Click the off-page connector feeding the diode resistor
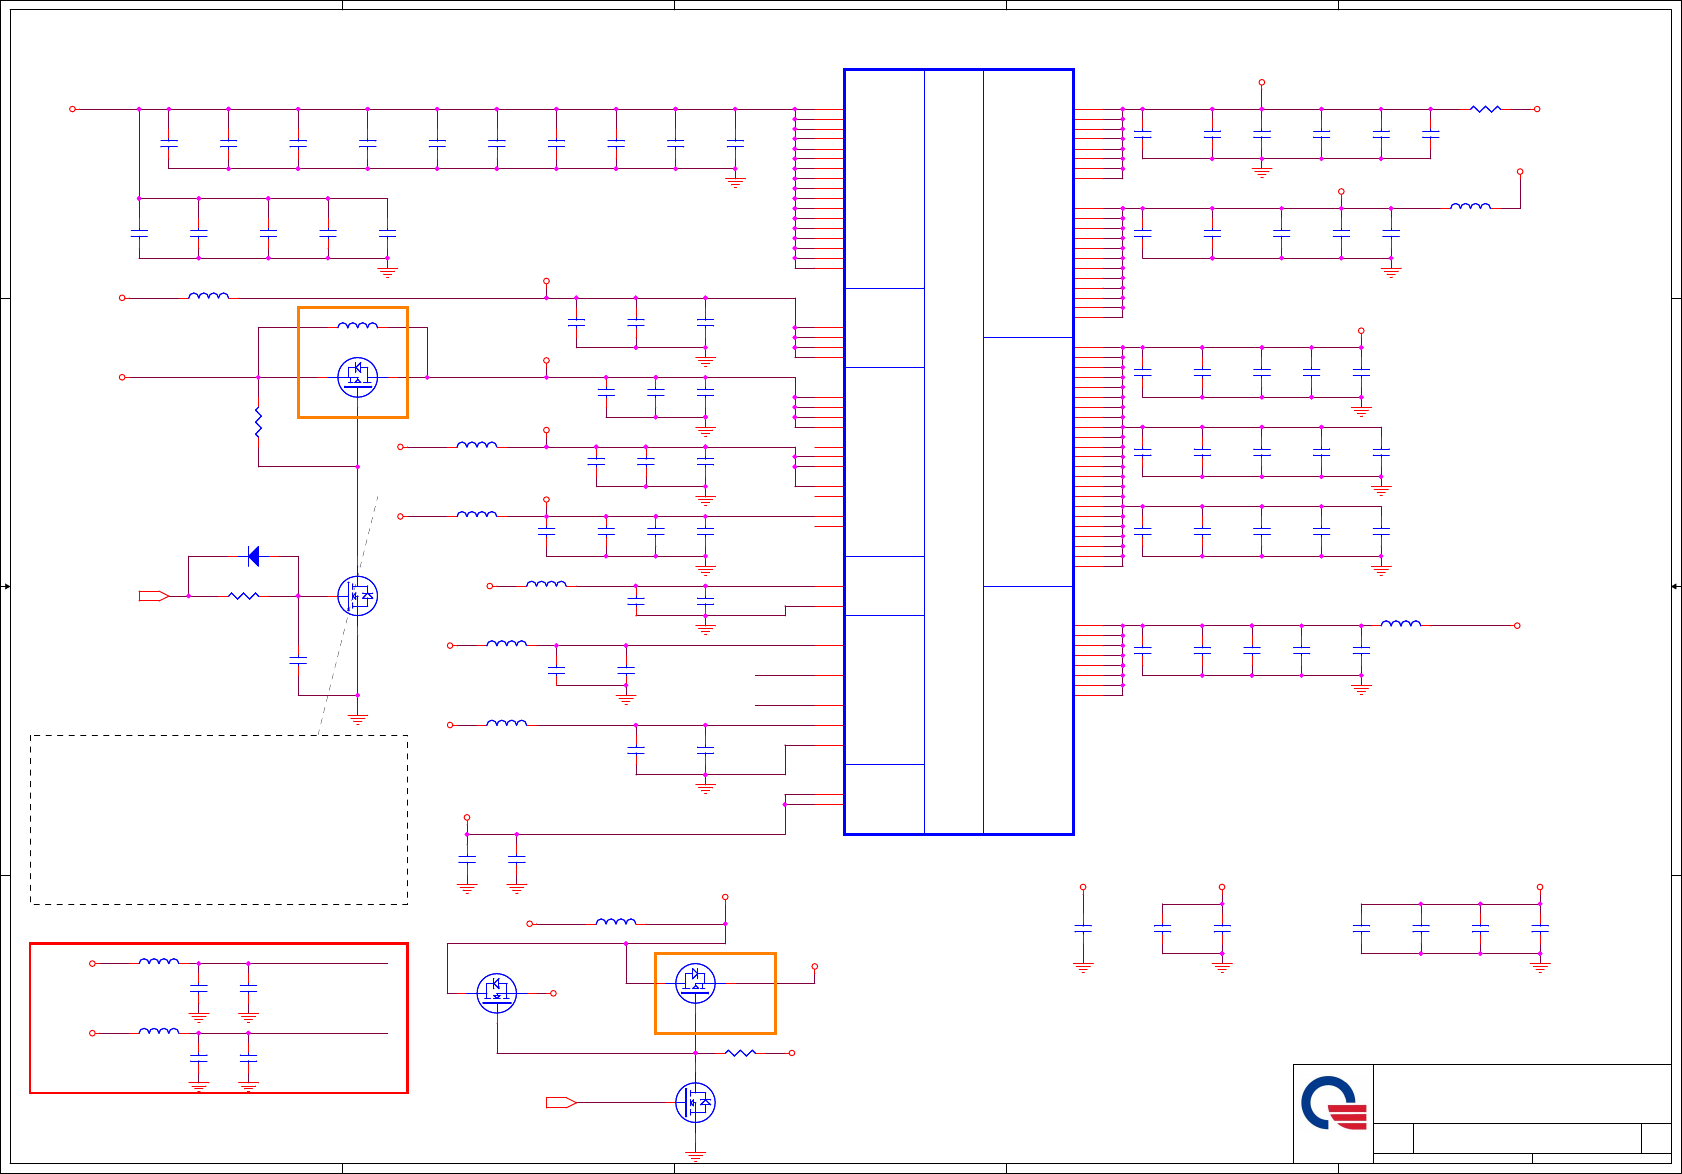This screenshot has width=1682, height=1174. pyautogui.click(x=154, y=596)
